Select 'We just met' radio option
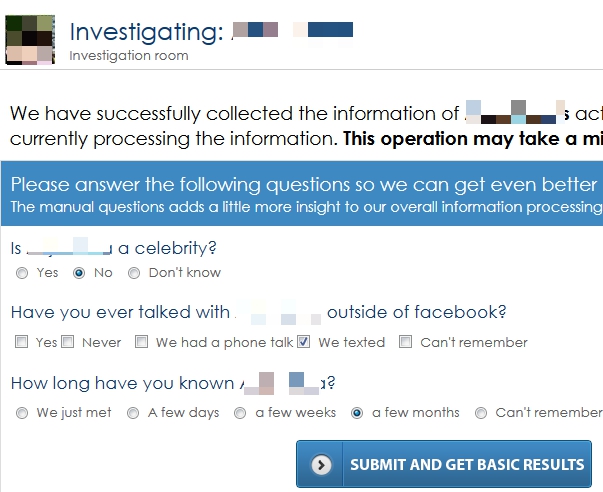The width and height of the screenshot is (603, 492). (22, 413)
